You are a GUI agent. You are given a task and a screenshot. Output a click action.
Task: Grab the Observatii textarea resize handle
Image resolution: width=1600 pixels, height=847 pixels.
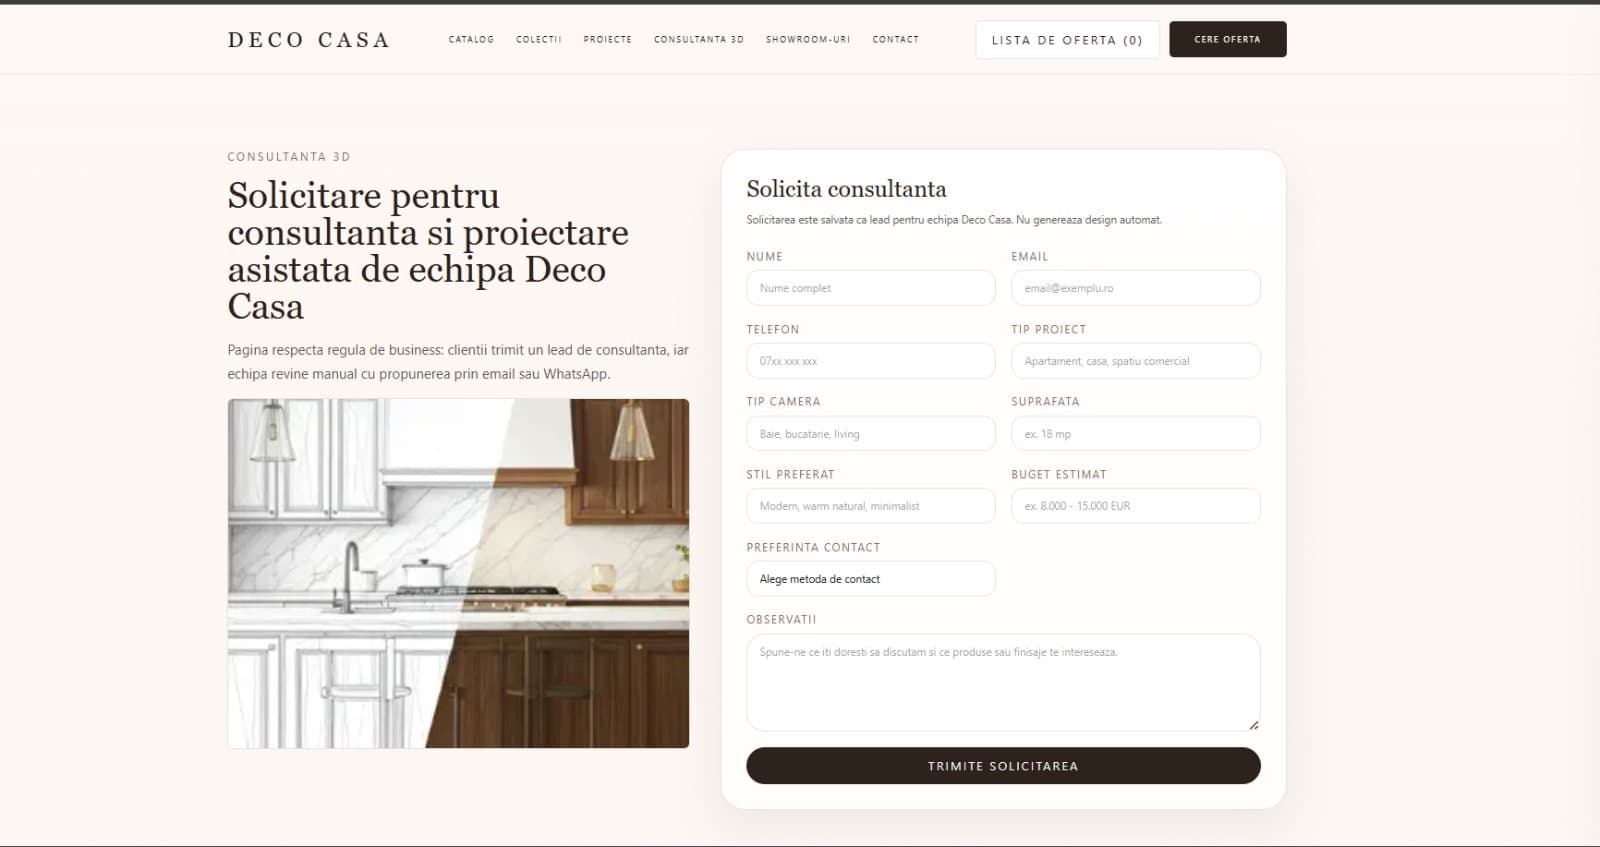pos(1253,724)
